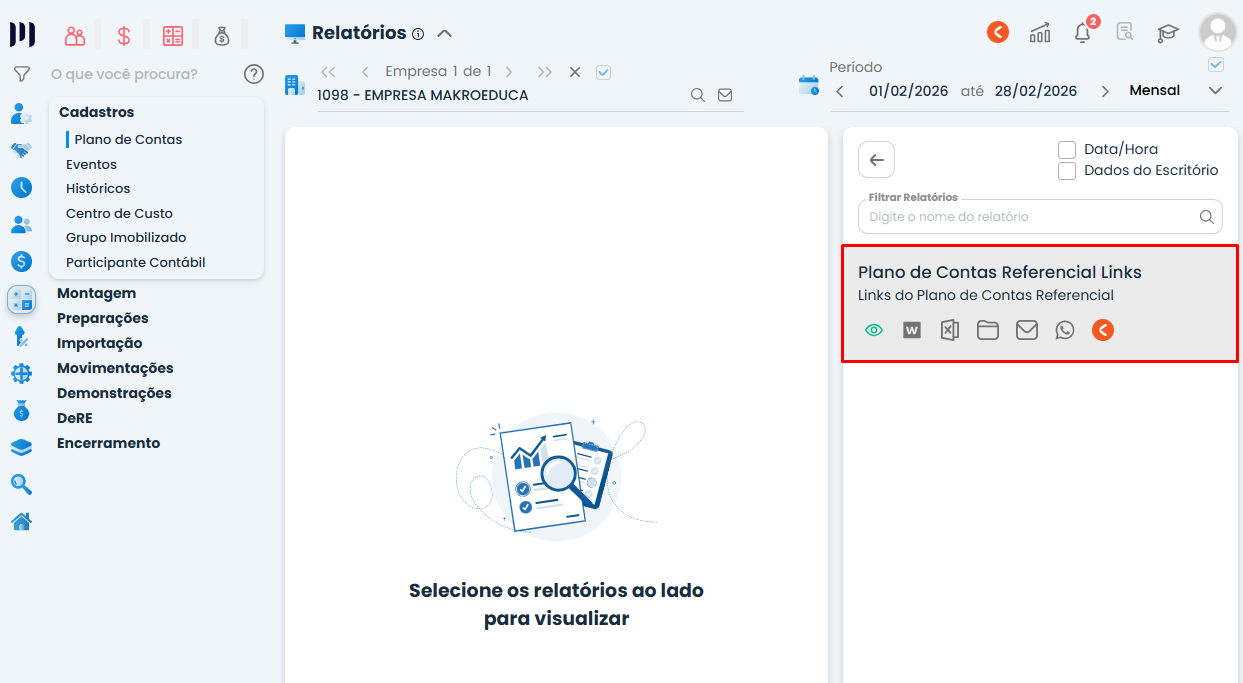Select Eventos menu item
Screen dimensions: 1243x683
pyautogui.click(x=91, y=164)
